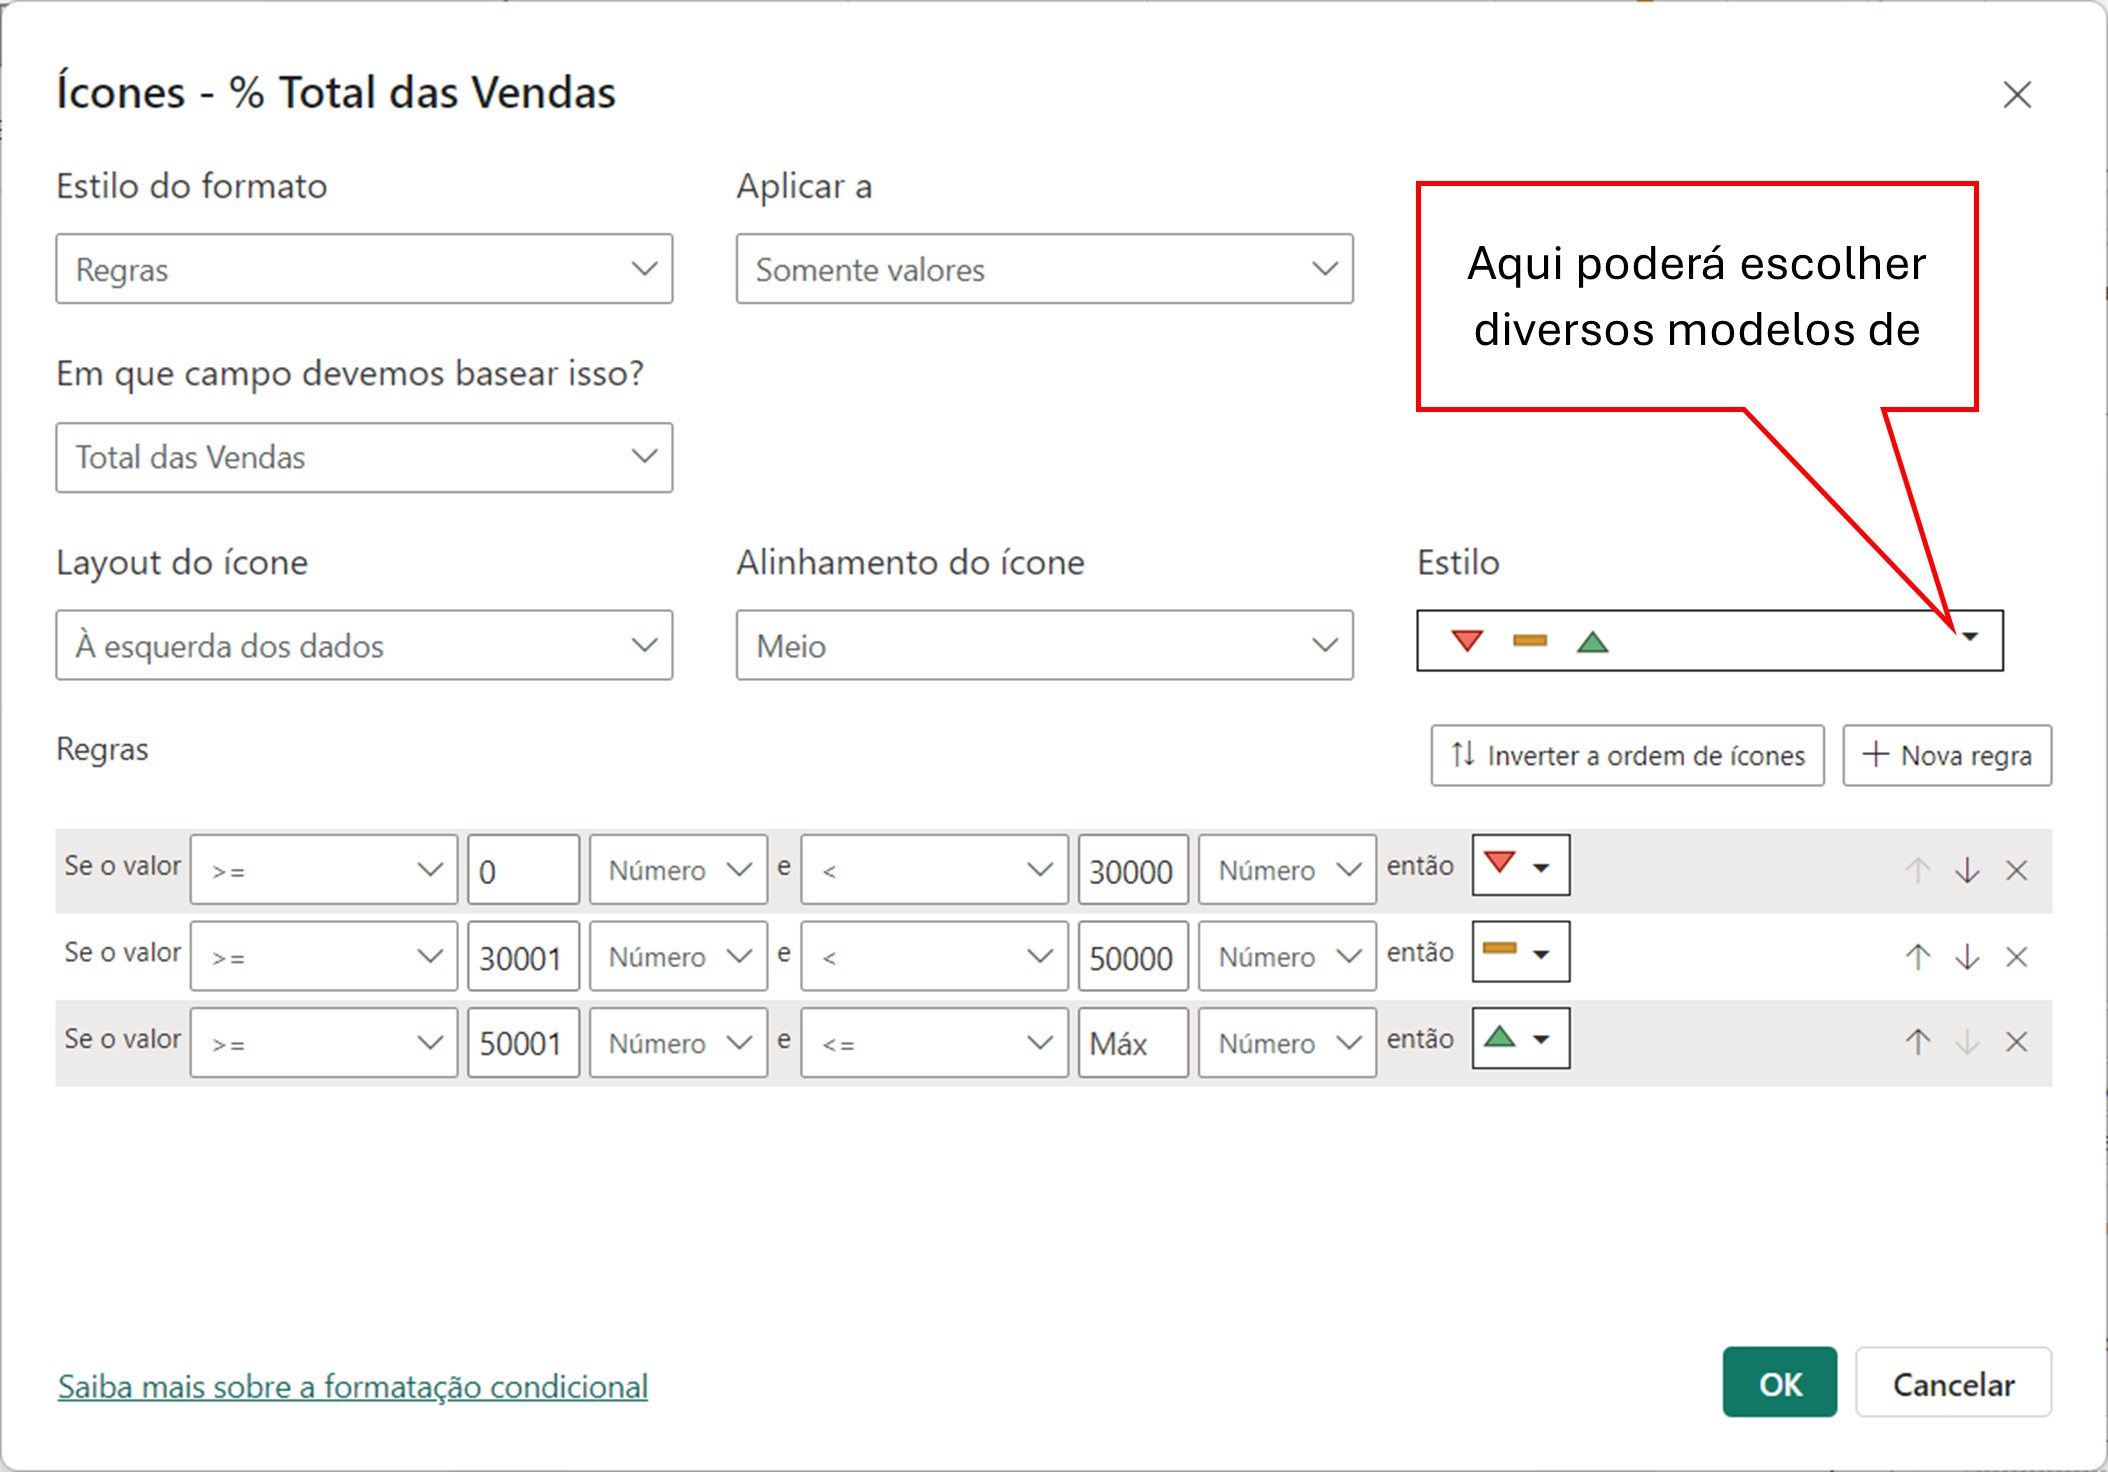The image size is (2108, 1472).
Task: Expand the Aplicar a Somente valores dropdown
Action: [1044, 269]
